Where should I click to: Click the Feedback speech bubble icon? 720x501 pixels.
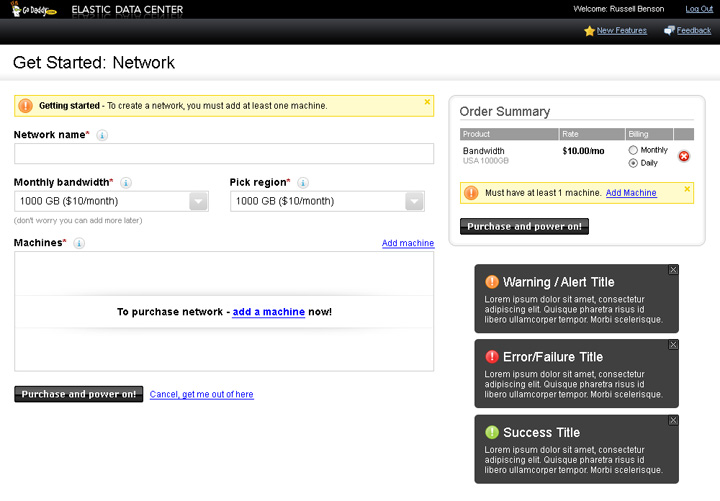(669, 31)
